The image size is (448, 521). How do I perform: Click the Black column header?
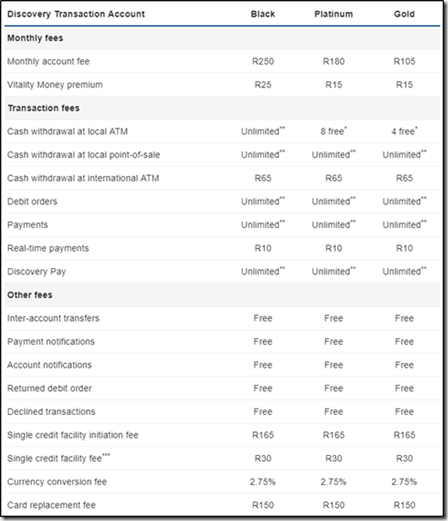(x=263, y=14)
